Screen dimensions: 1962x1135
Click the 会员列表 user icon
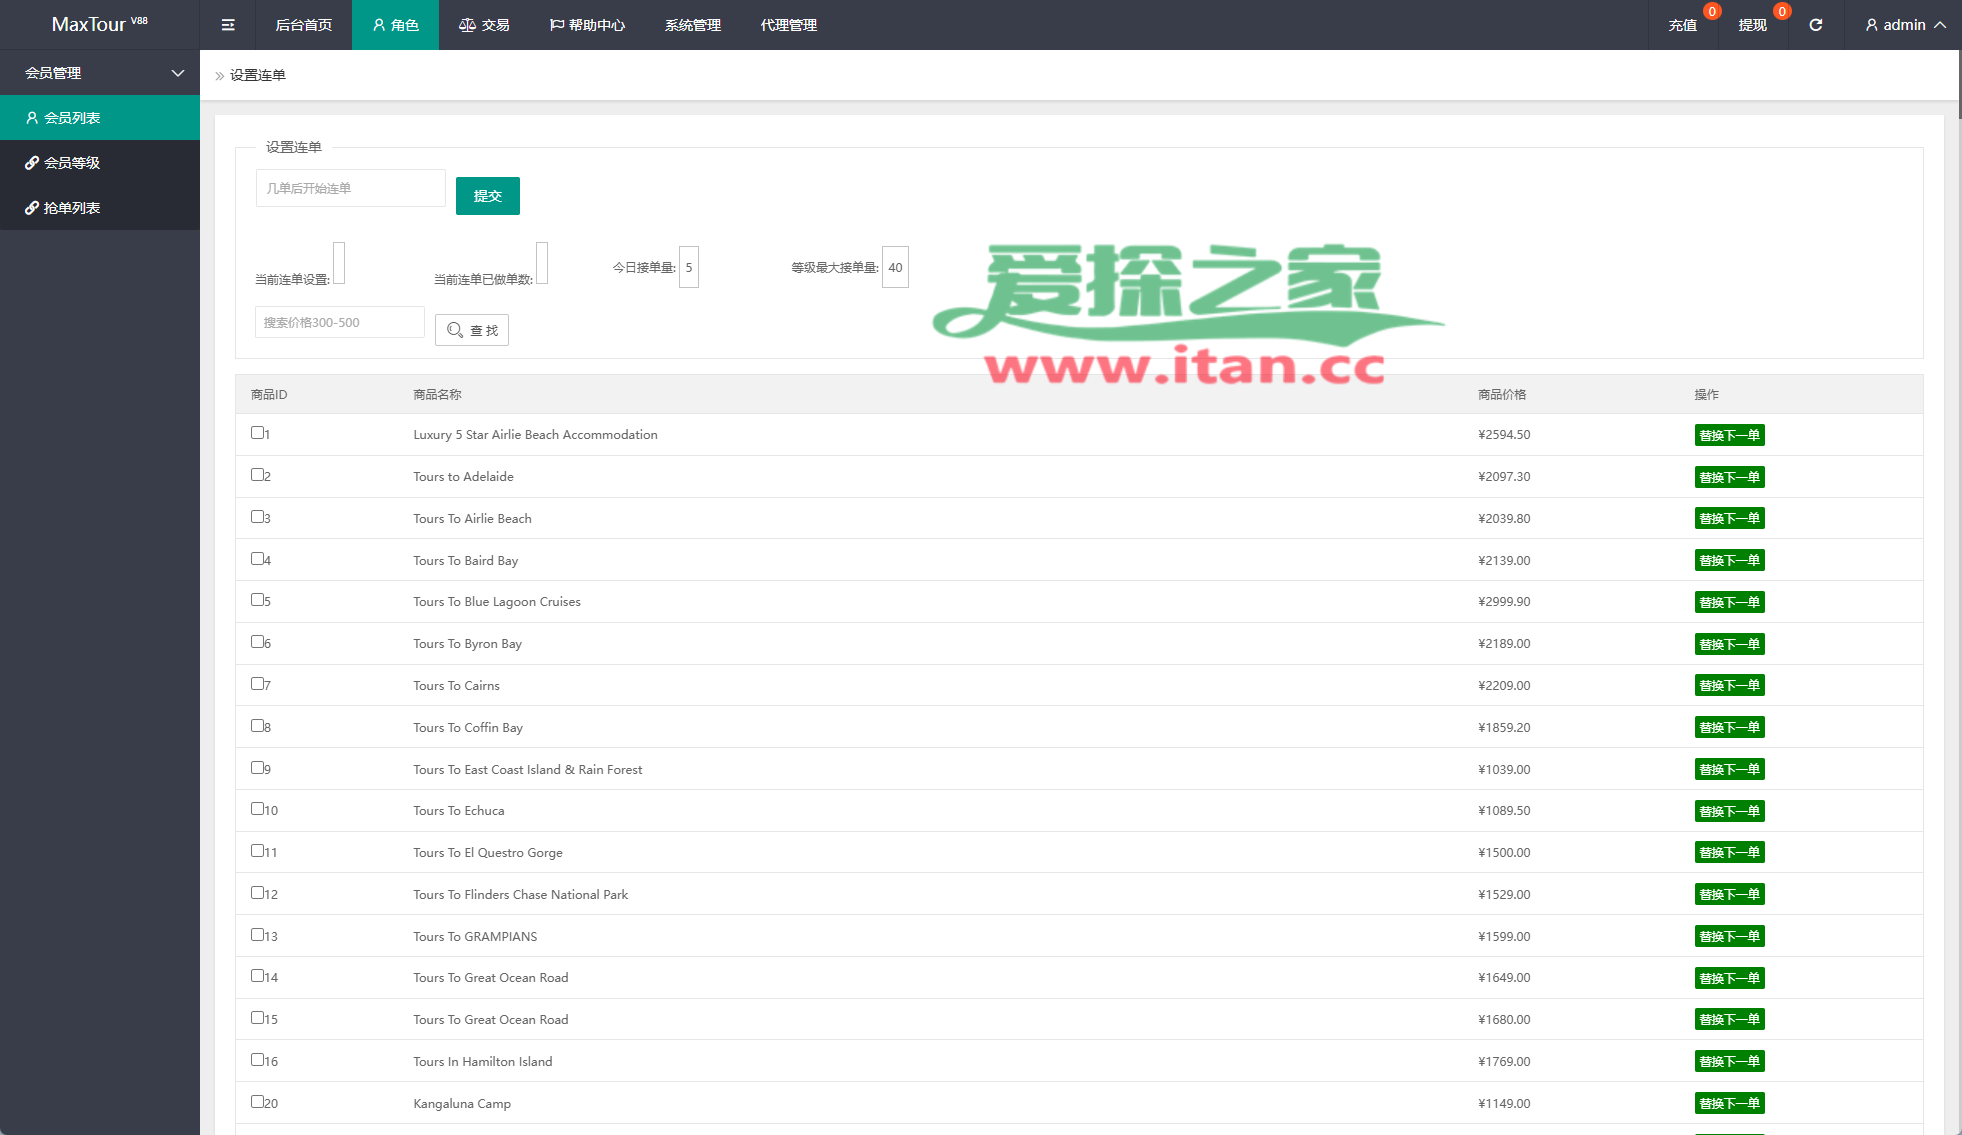pyautogui.click(x=32, y=118)
